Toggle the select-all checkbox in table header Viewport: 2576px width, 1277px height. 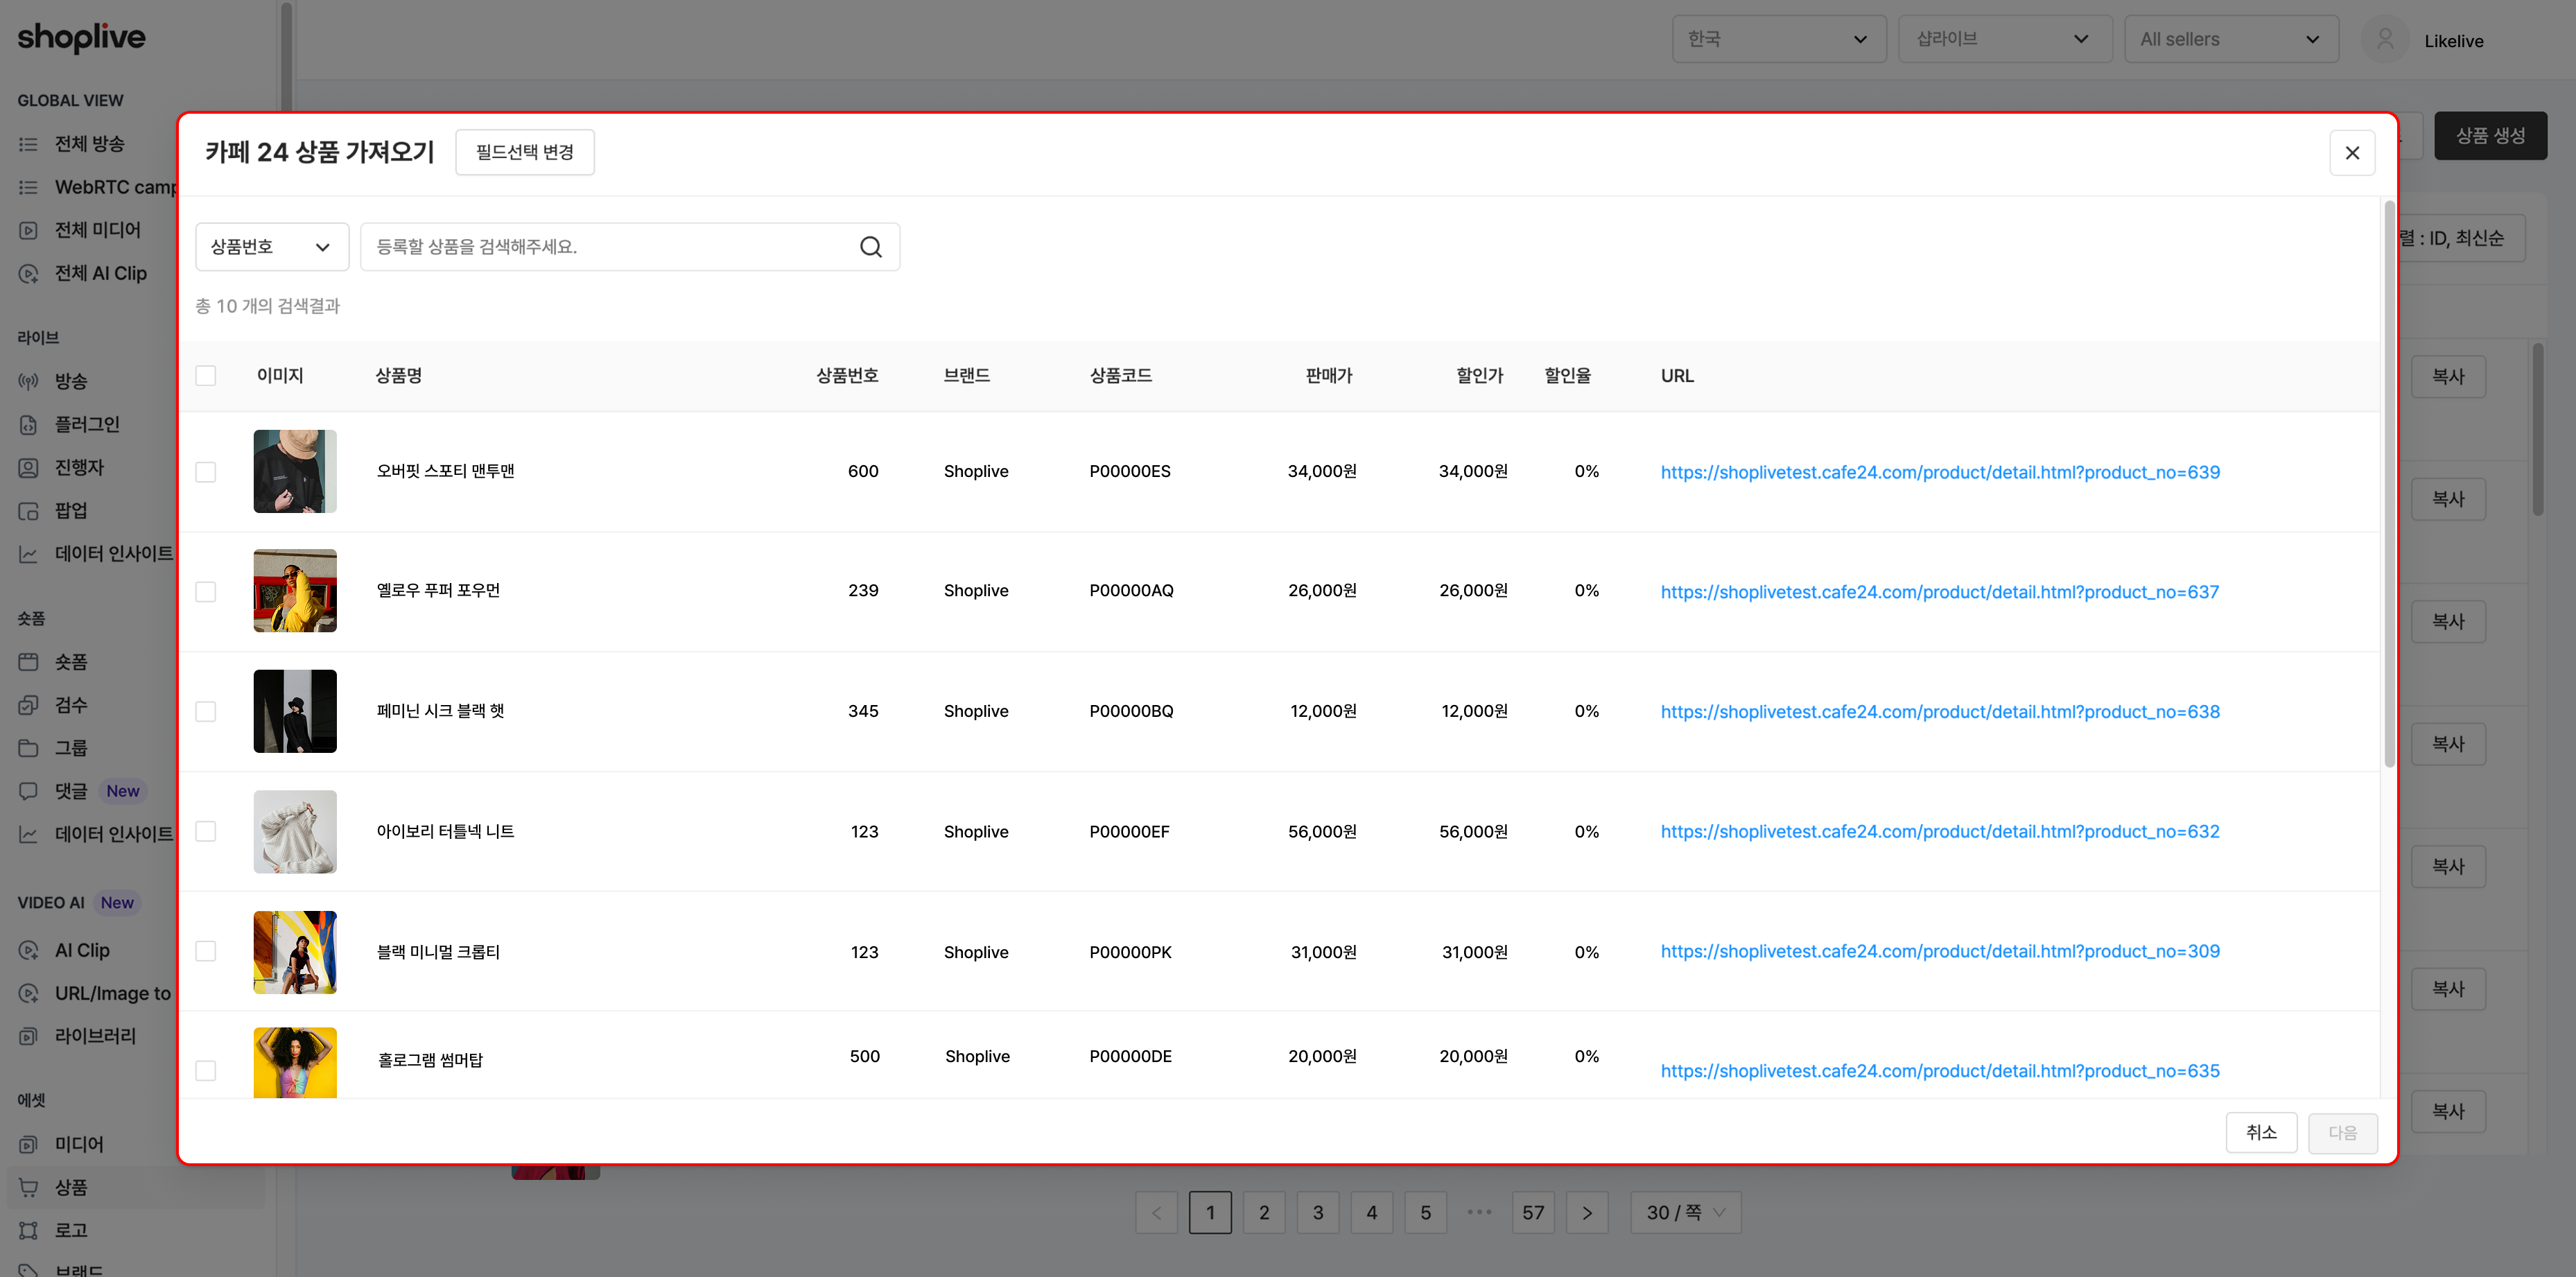click(x=206, y=376)
